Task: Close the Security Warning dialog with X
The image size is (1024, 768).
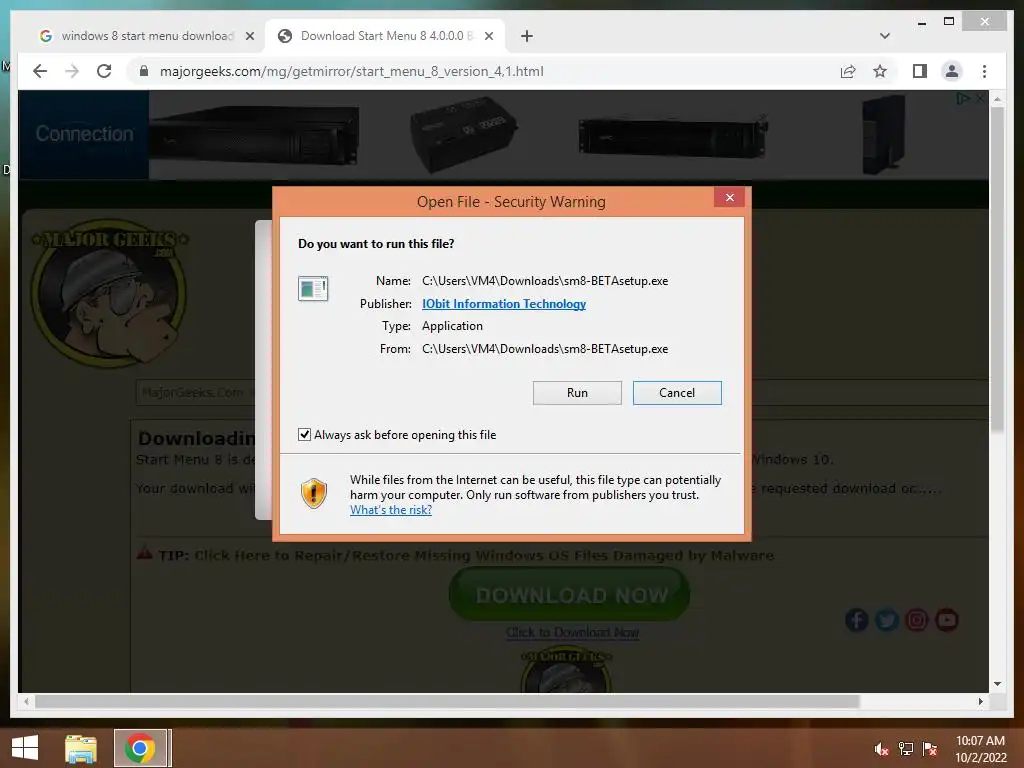Action: tap(729, 197)
